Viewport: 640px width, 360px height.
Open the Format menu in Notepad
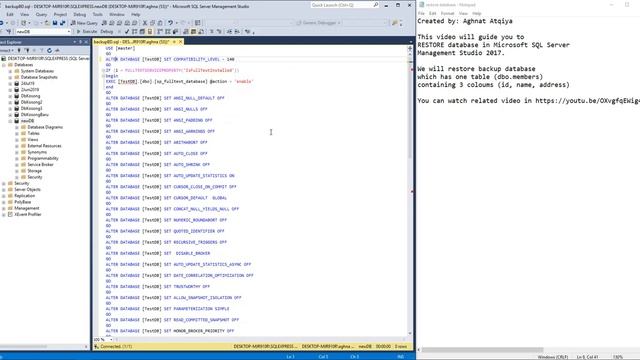pyautogui.click(x=447, y=13)
